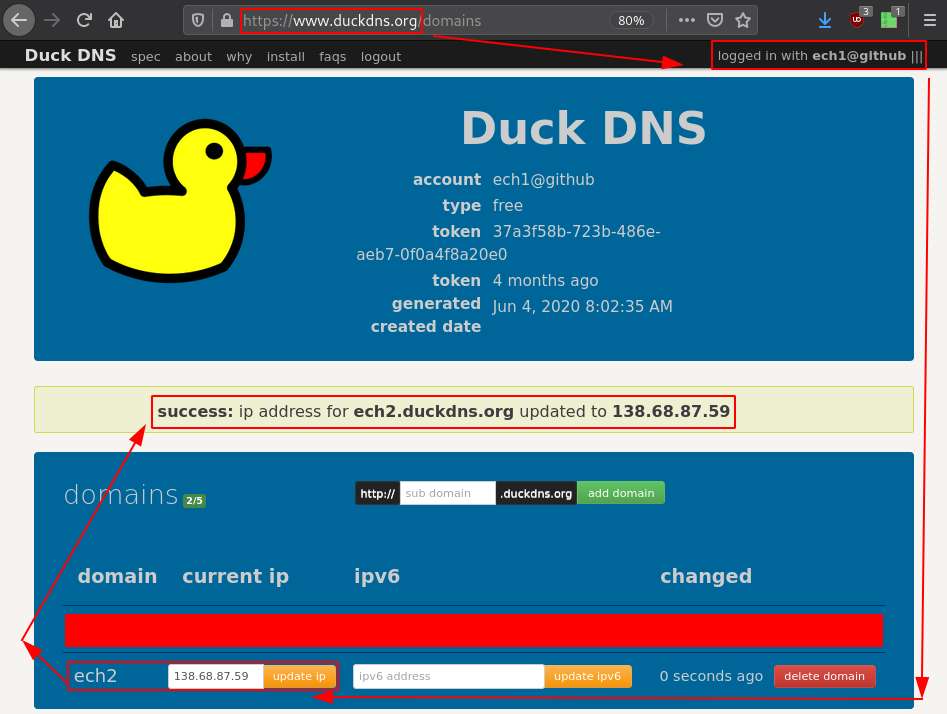The width and height of the screenshot is (947, 714).
Task: Click the 'domain' column header
Action: (x=117, y=576)
